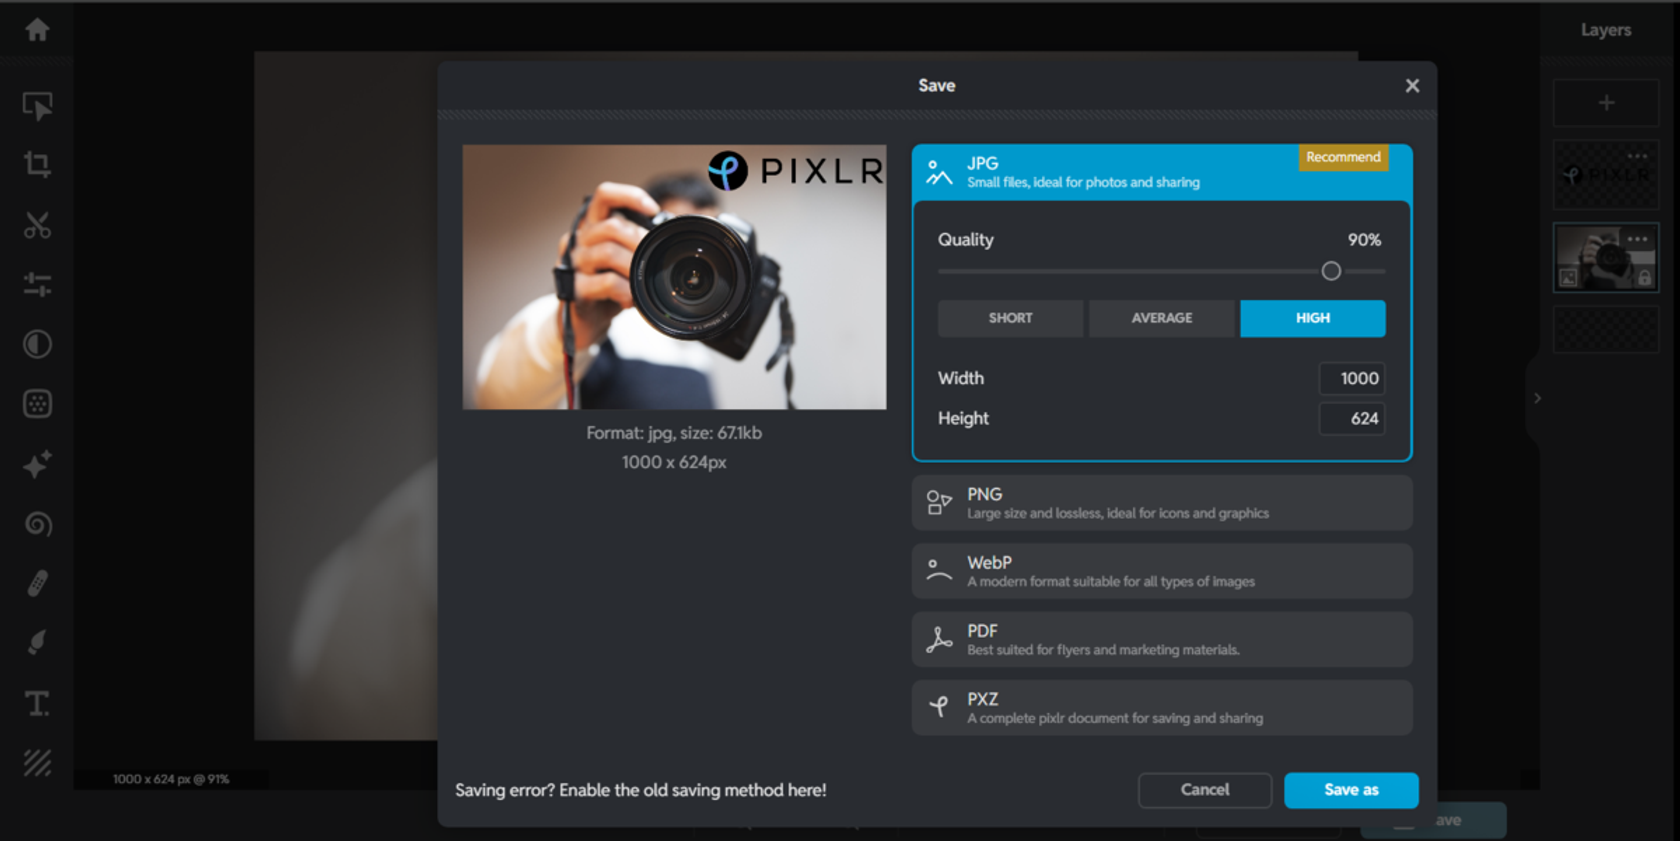Choose the PXZ document format
This screenshot has width=1680, height=841.
(x=1162, y=708)
